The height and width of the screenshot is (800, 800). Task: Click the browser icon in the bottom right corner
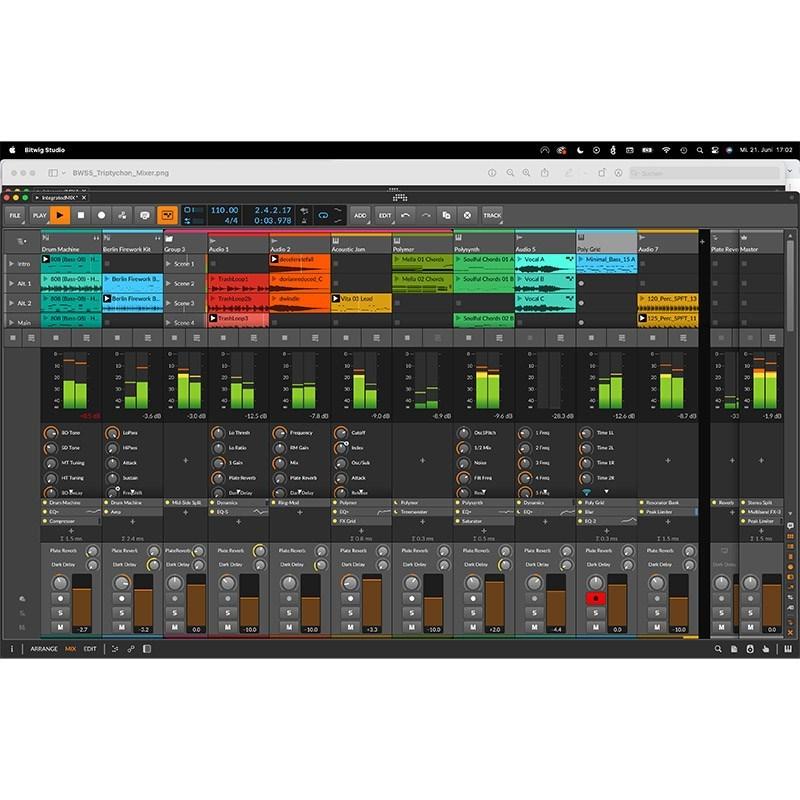click(788, 648)
